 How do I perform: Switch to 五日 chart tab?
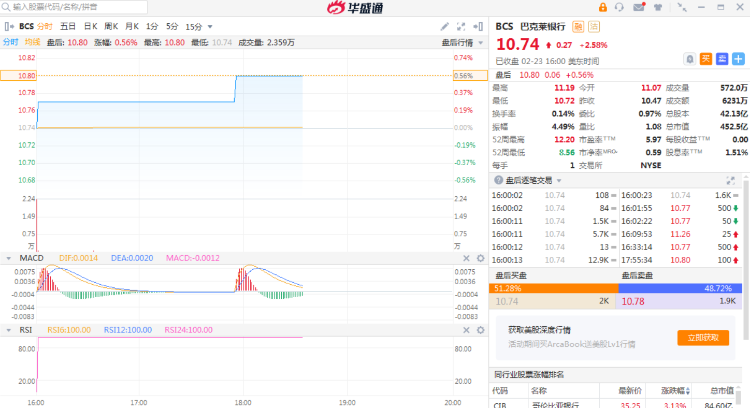67,26
